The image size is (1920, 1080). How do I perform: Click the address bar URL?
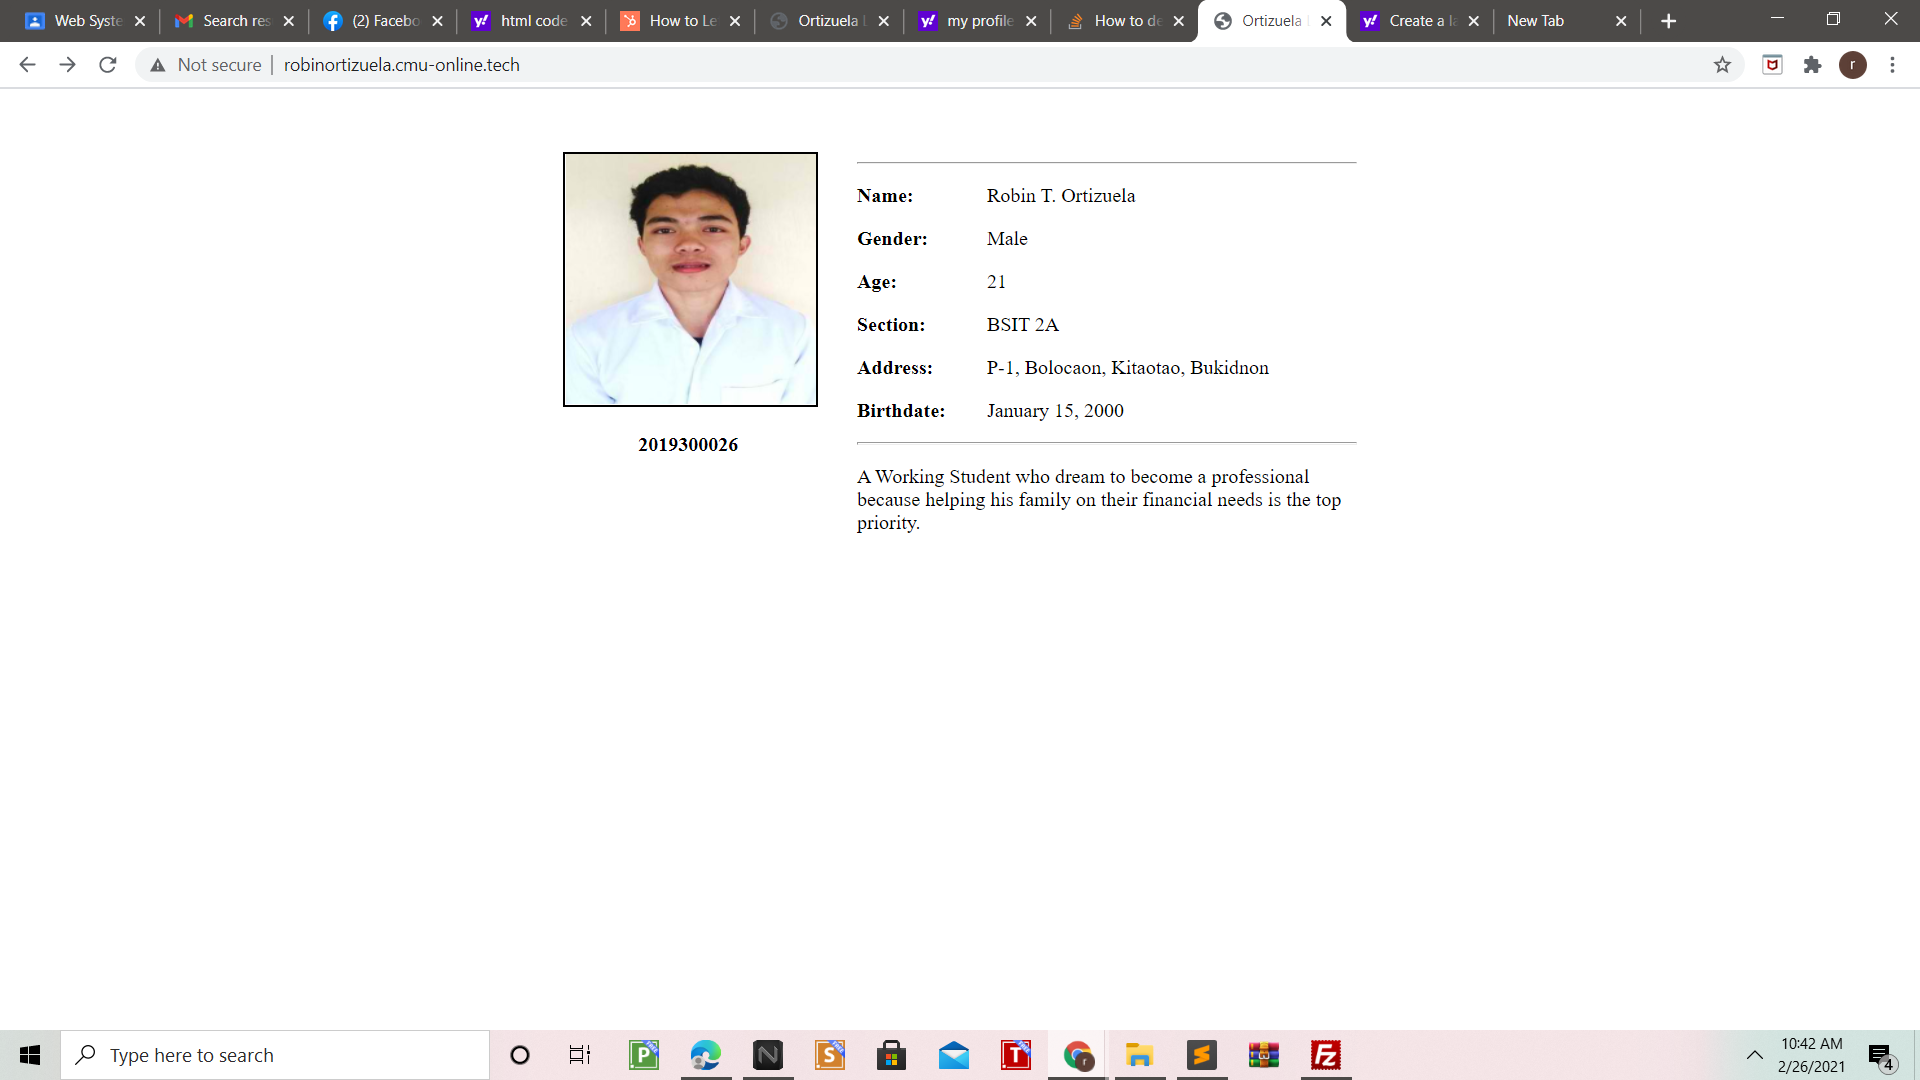(x=401, y=65)
